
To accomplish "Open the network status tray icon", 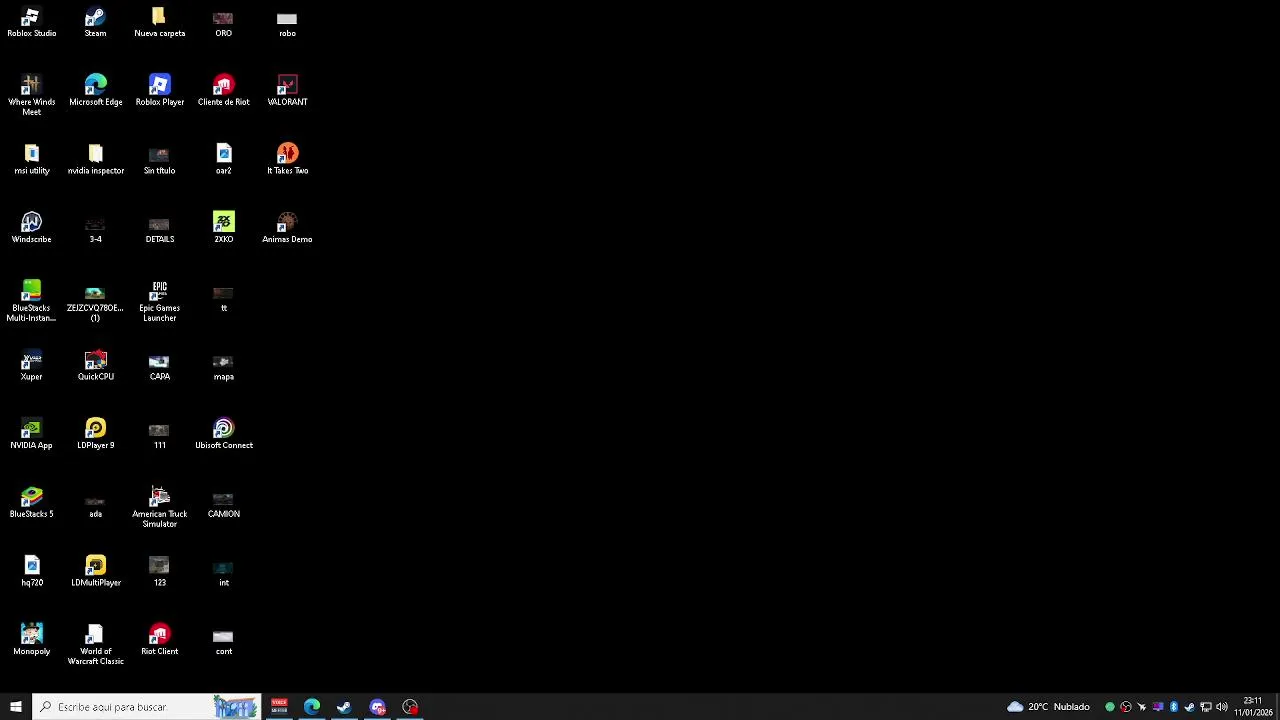I will click(x=1205, y=707).
